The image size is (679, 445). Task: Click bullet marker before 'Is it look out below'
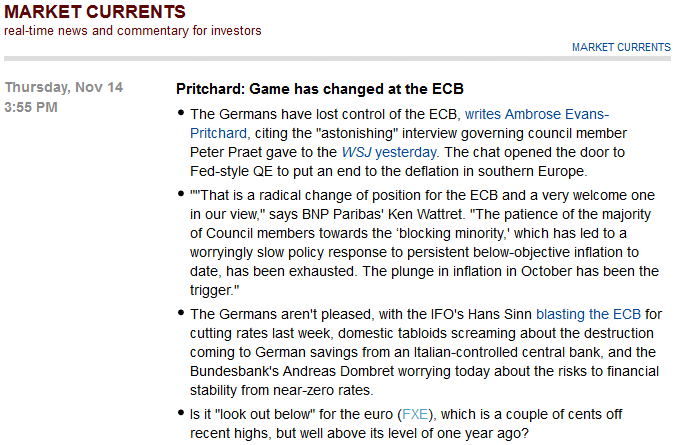click(181, 413)
